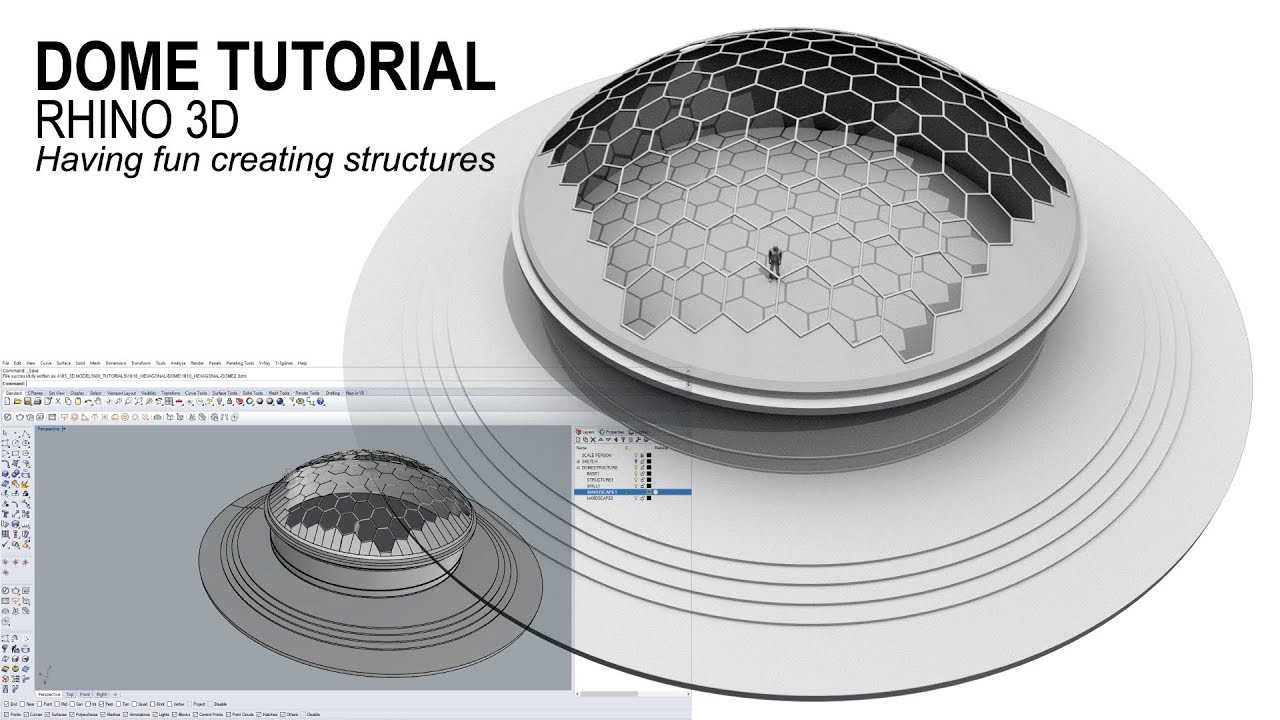1280x720 pixels.
Task: Toggle the Meshes selection filter checkbox
Action: pyautogui.click(x=103, y=714)
